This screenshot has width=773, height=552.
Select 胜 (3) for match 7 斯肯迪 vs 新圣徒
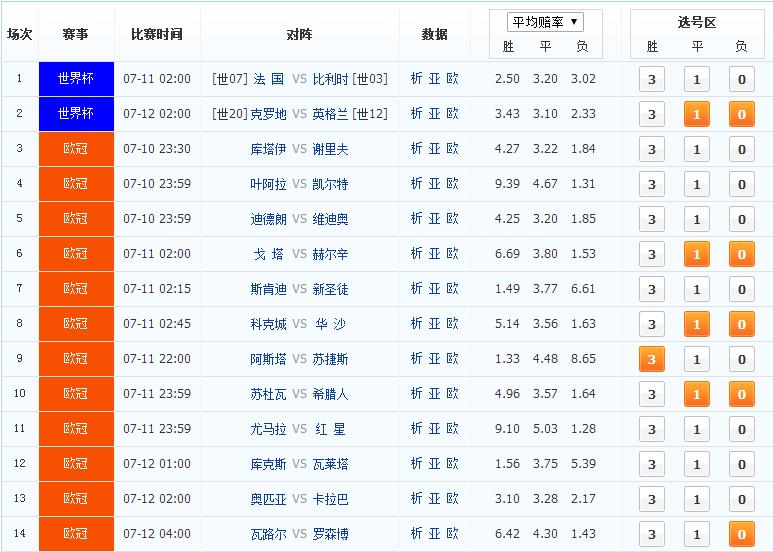pyautogui.click(x=652, y=289)
